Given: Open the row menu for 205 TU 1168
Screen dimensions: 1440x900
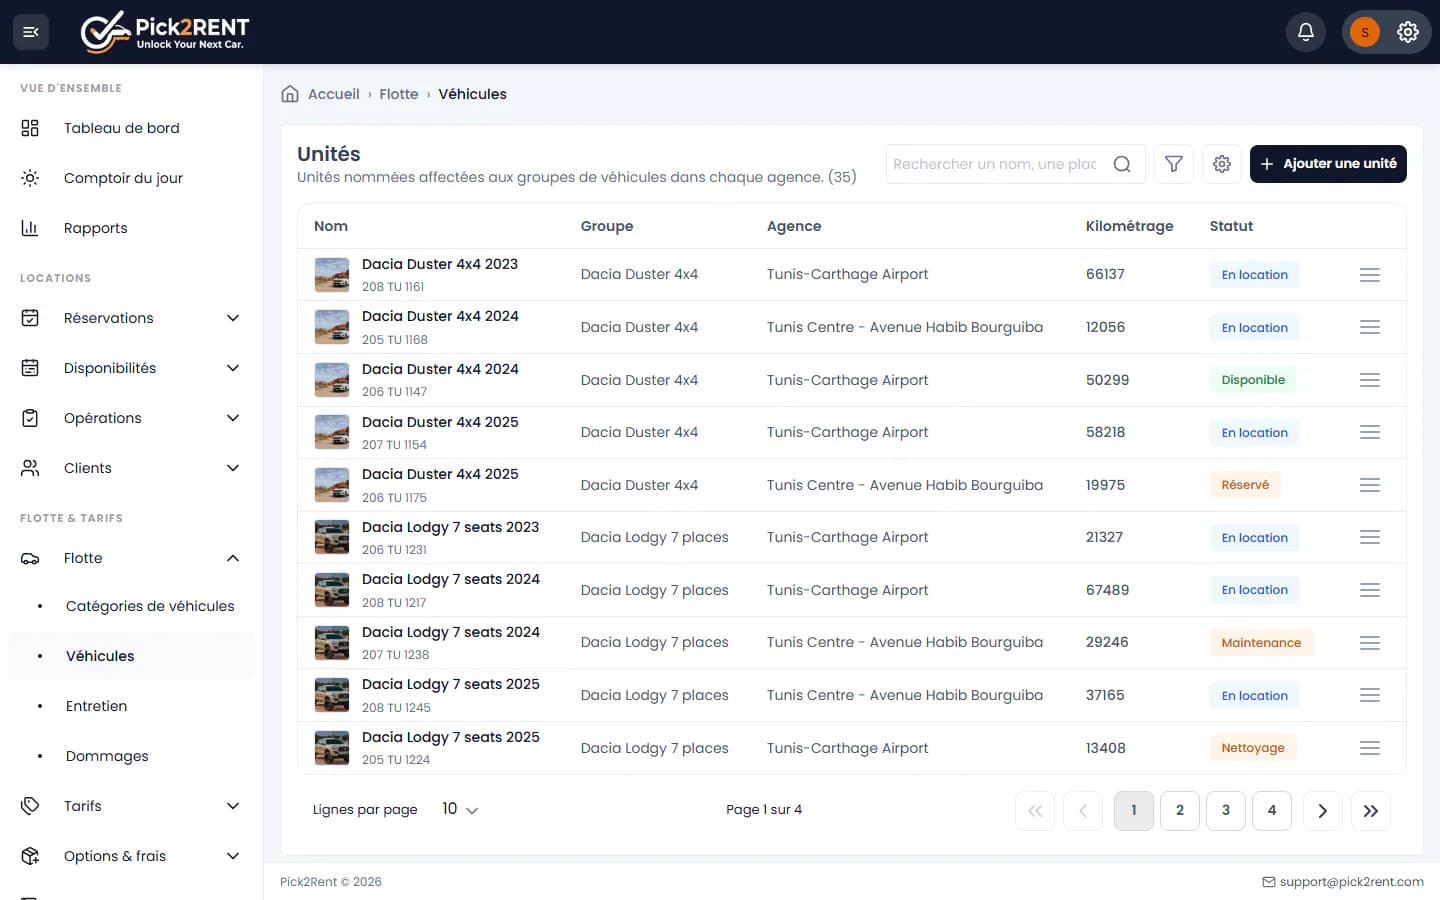Looking at the screenshot, I should (x=1370, y=327).
